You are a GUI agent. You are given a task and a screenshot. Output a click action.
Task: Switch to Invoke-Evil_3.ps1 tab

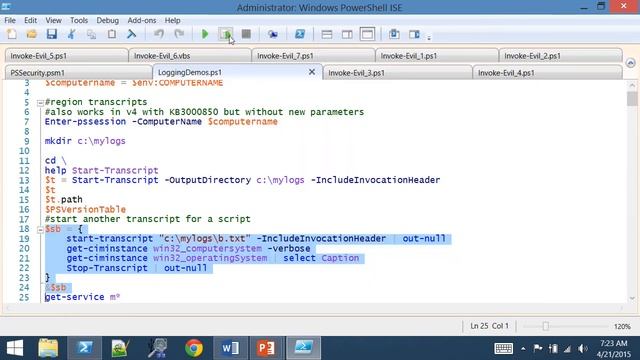(397, 73)
